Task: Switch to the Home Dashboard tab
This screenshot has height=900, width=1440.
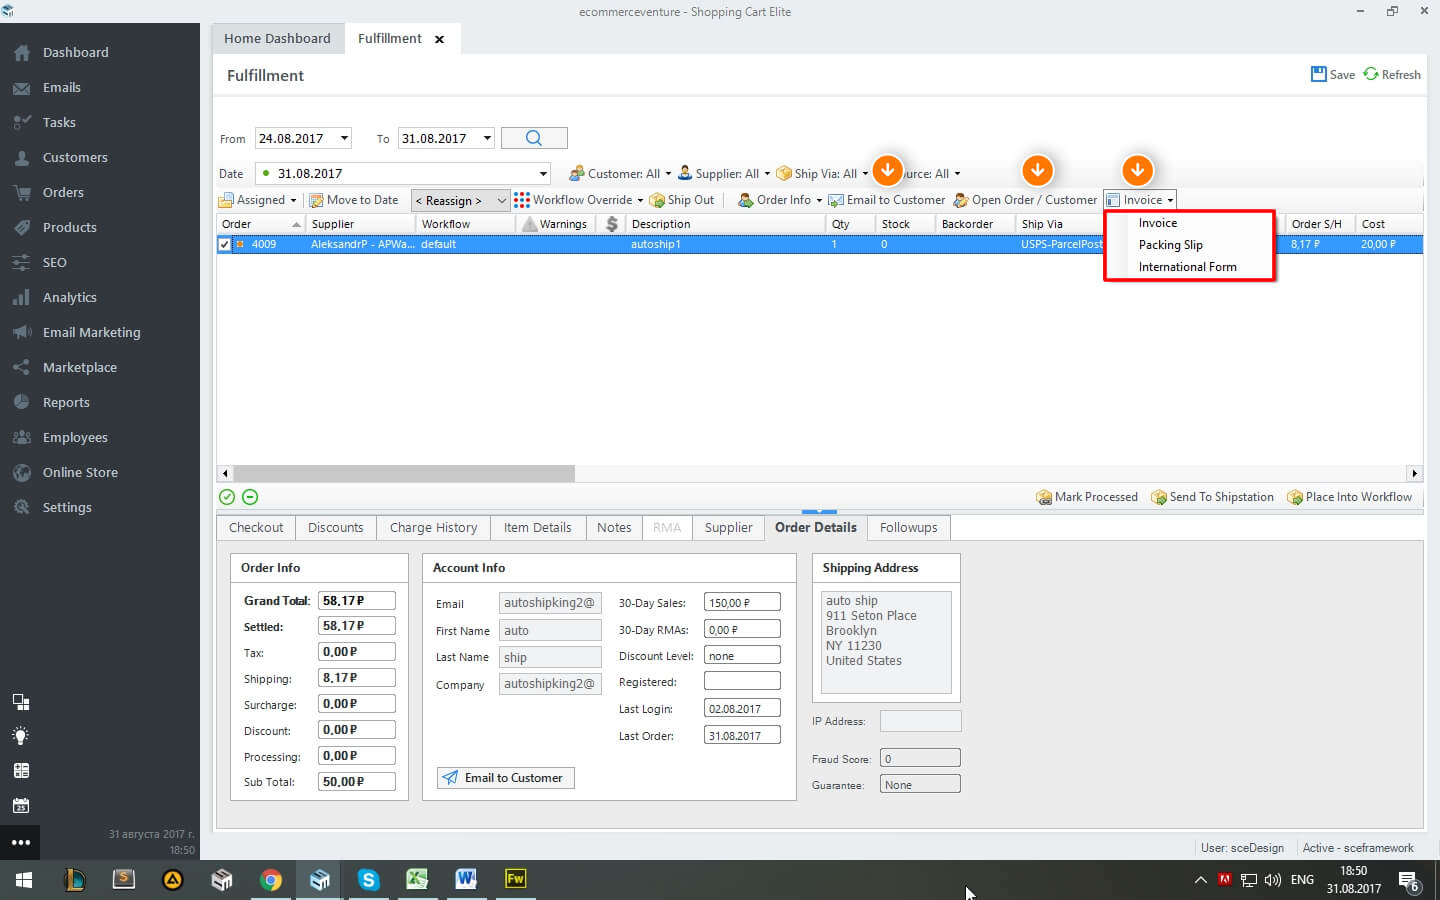Action: pos(277,38)
